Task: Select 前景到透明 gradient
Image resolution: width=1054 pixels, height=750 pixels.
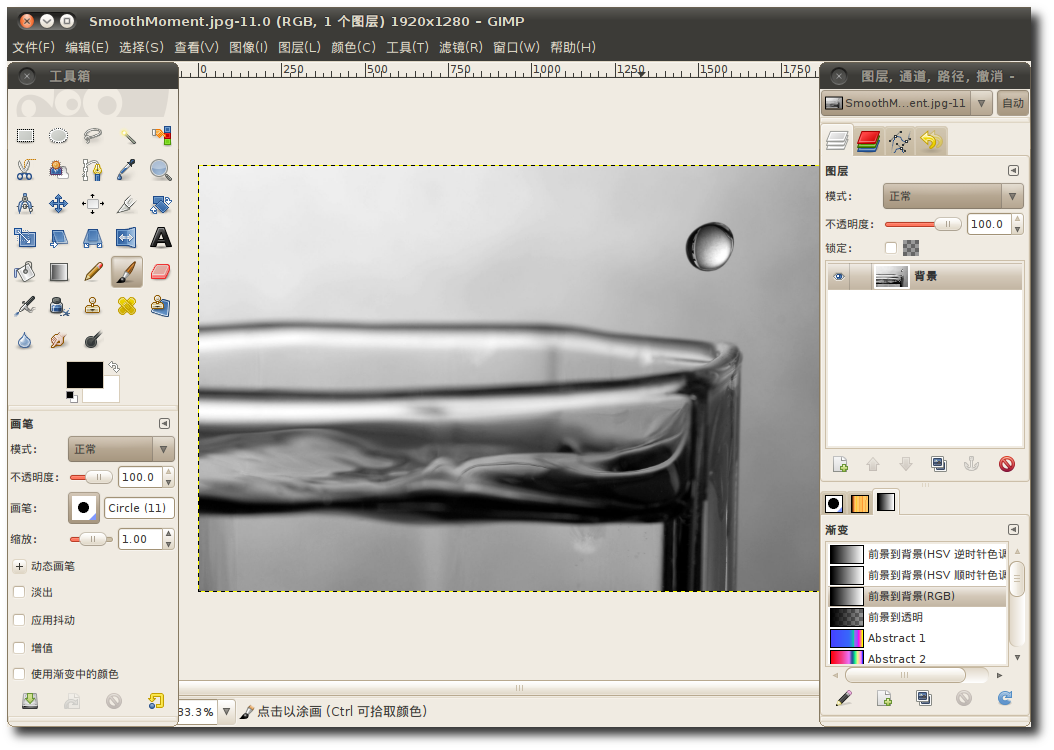Action: pos(917,617)
